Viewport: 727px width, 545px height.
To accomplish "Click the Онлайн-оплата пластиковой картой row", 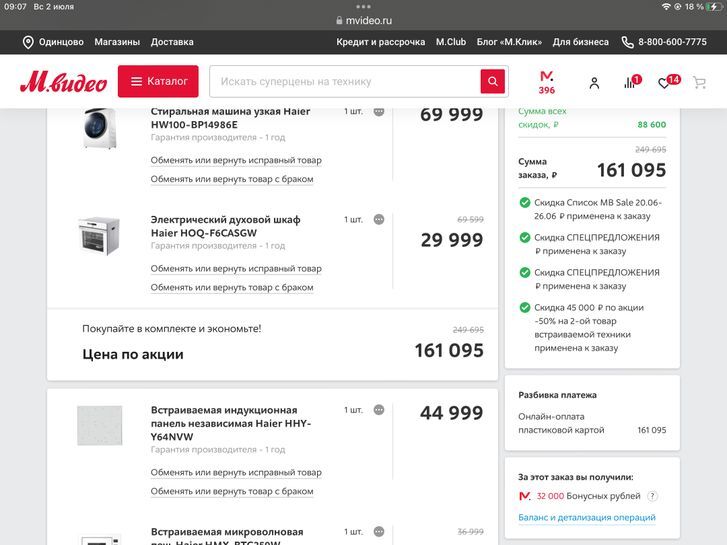I will tap(592, 423).
